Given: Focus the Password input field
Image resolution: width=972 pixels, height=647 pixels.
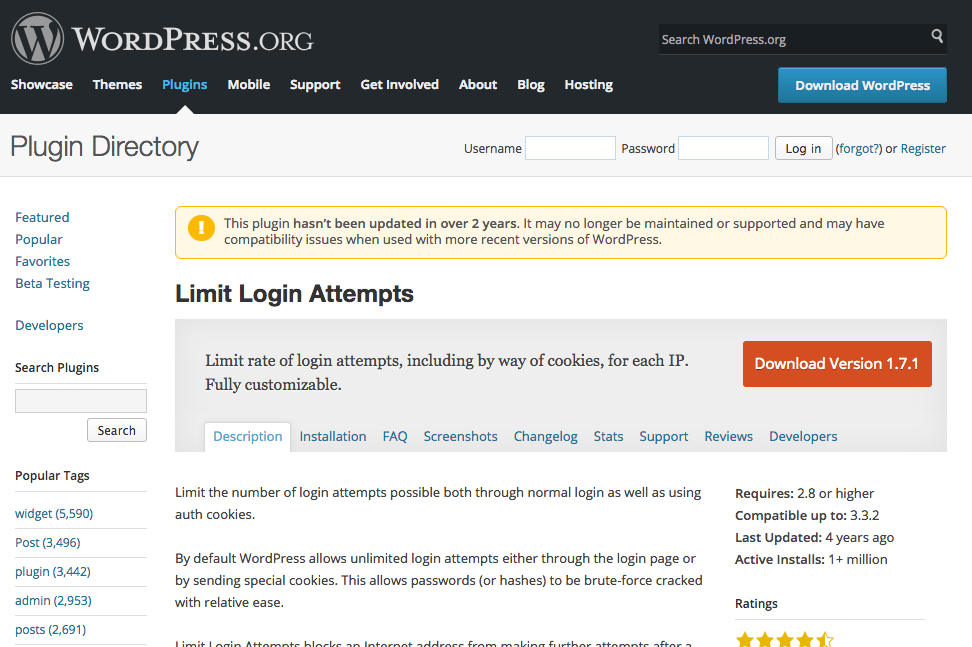Looking at the screenshot, I should 723,148.
